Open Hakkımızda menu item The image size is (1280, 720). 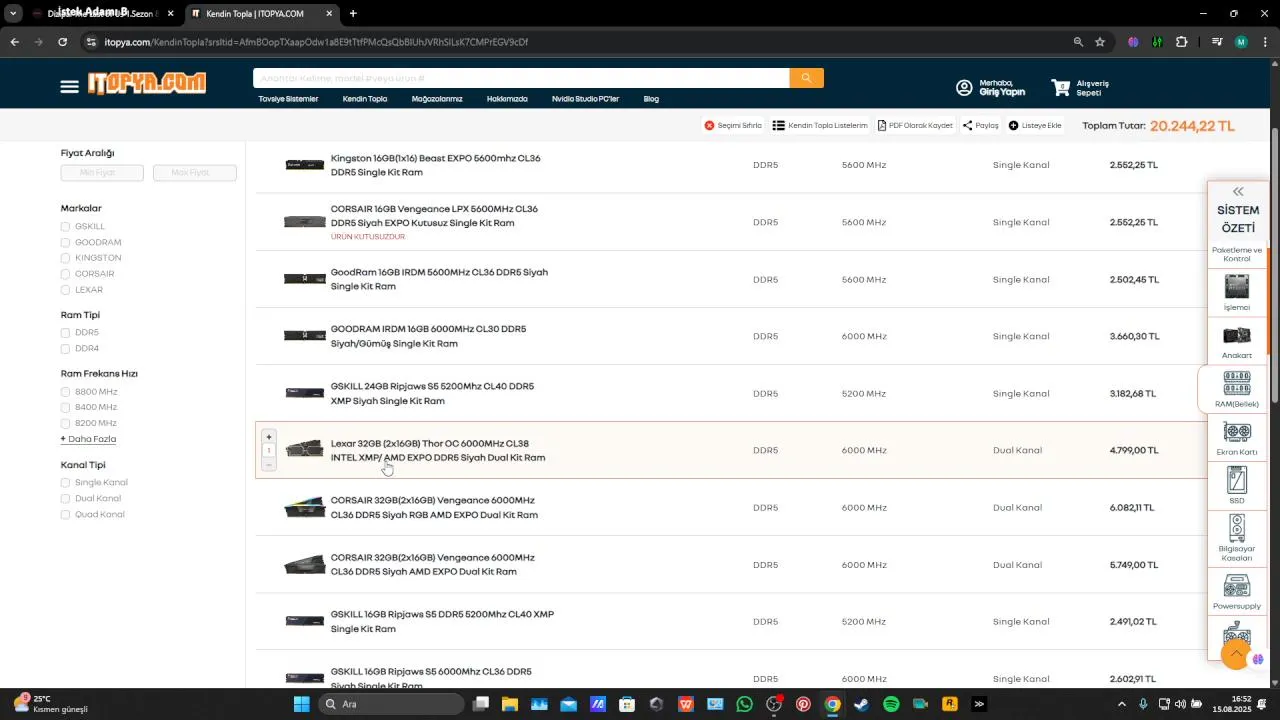click(x=507, y=99)
